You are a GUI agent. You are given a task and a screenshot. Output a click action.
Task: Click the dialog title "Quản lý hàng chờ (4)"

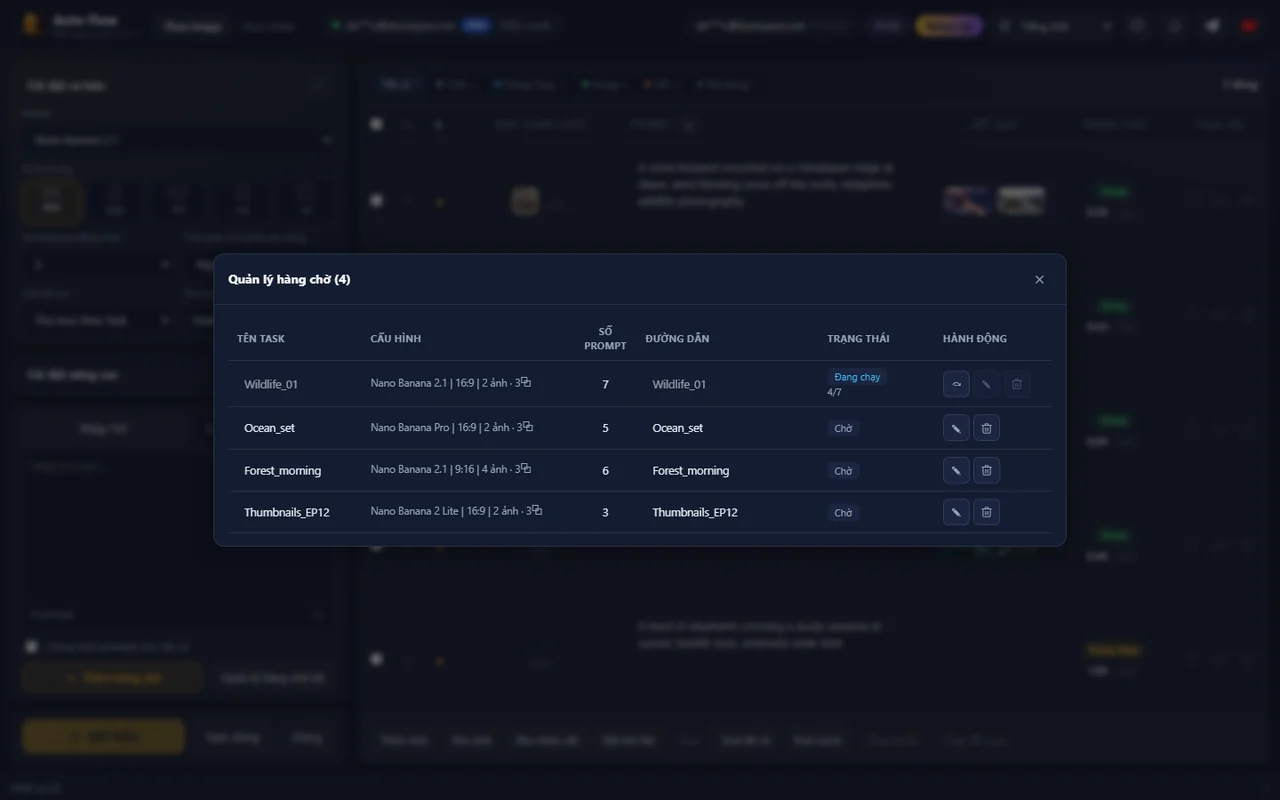click(289, 280)
